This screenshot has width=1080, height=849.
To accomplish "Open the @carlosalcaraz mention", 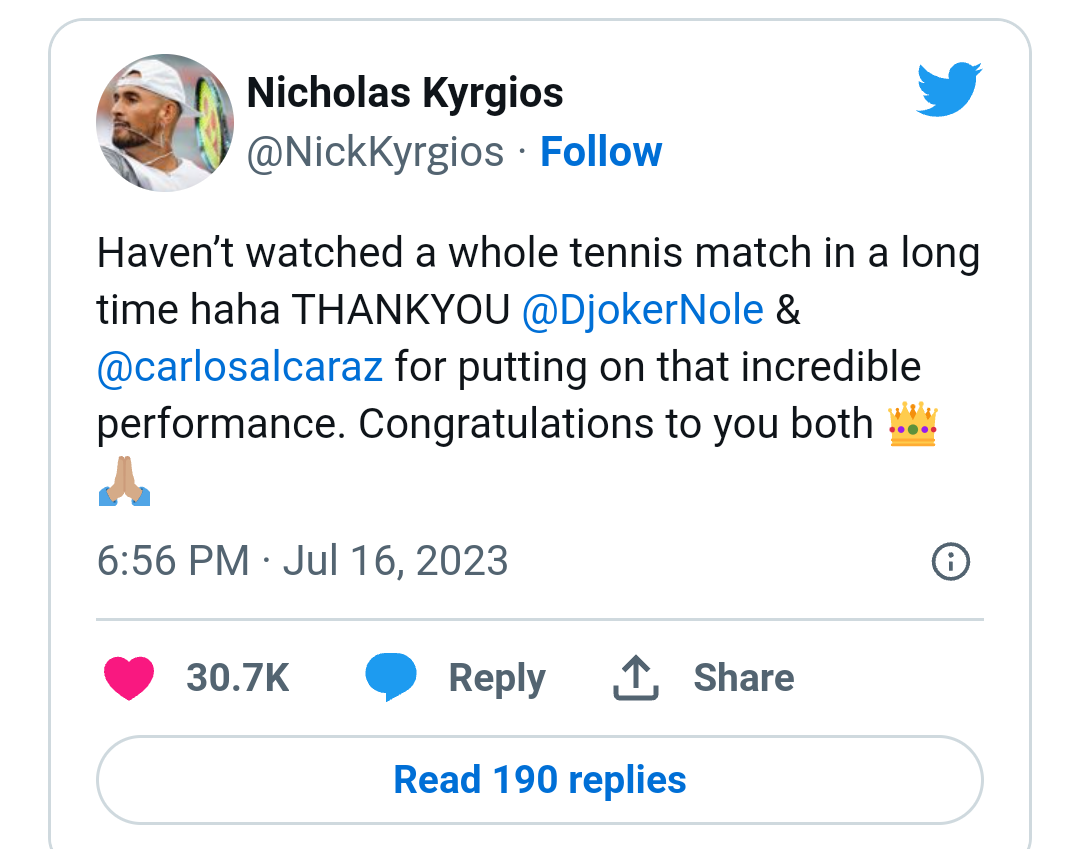I will pyautogui.click(x=240, y=367).
